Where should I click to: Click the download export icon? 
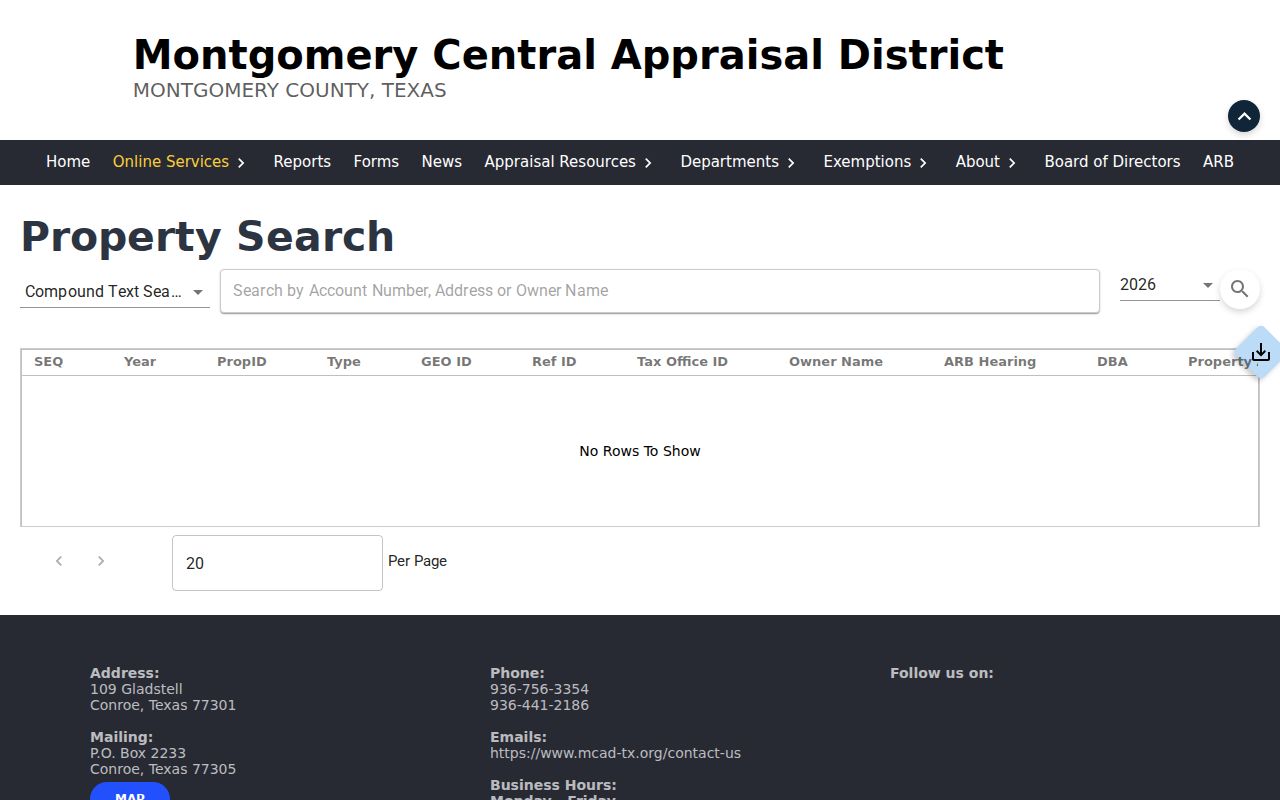[x=1261, y=352]
